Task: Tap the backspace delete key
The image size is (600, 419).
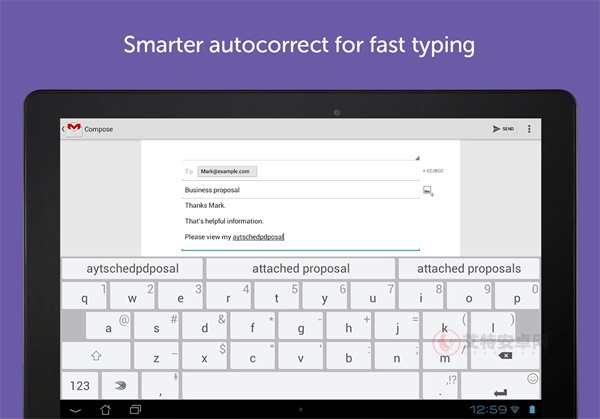Action: click(x=505, y=356)
